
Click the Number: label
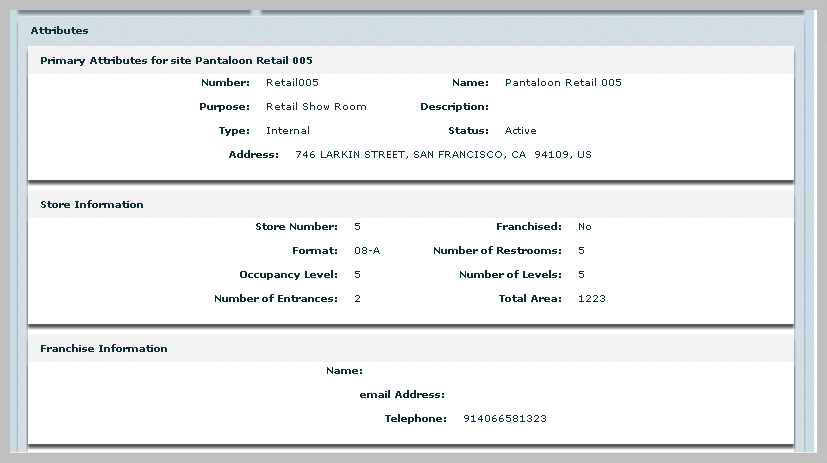coord(225,83)
